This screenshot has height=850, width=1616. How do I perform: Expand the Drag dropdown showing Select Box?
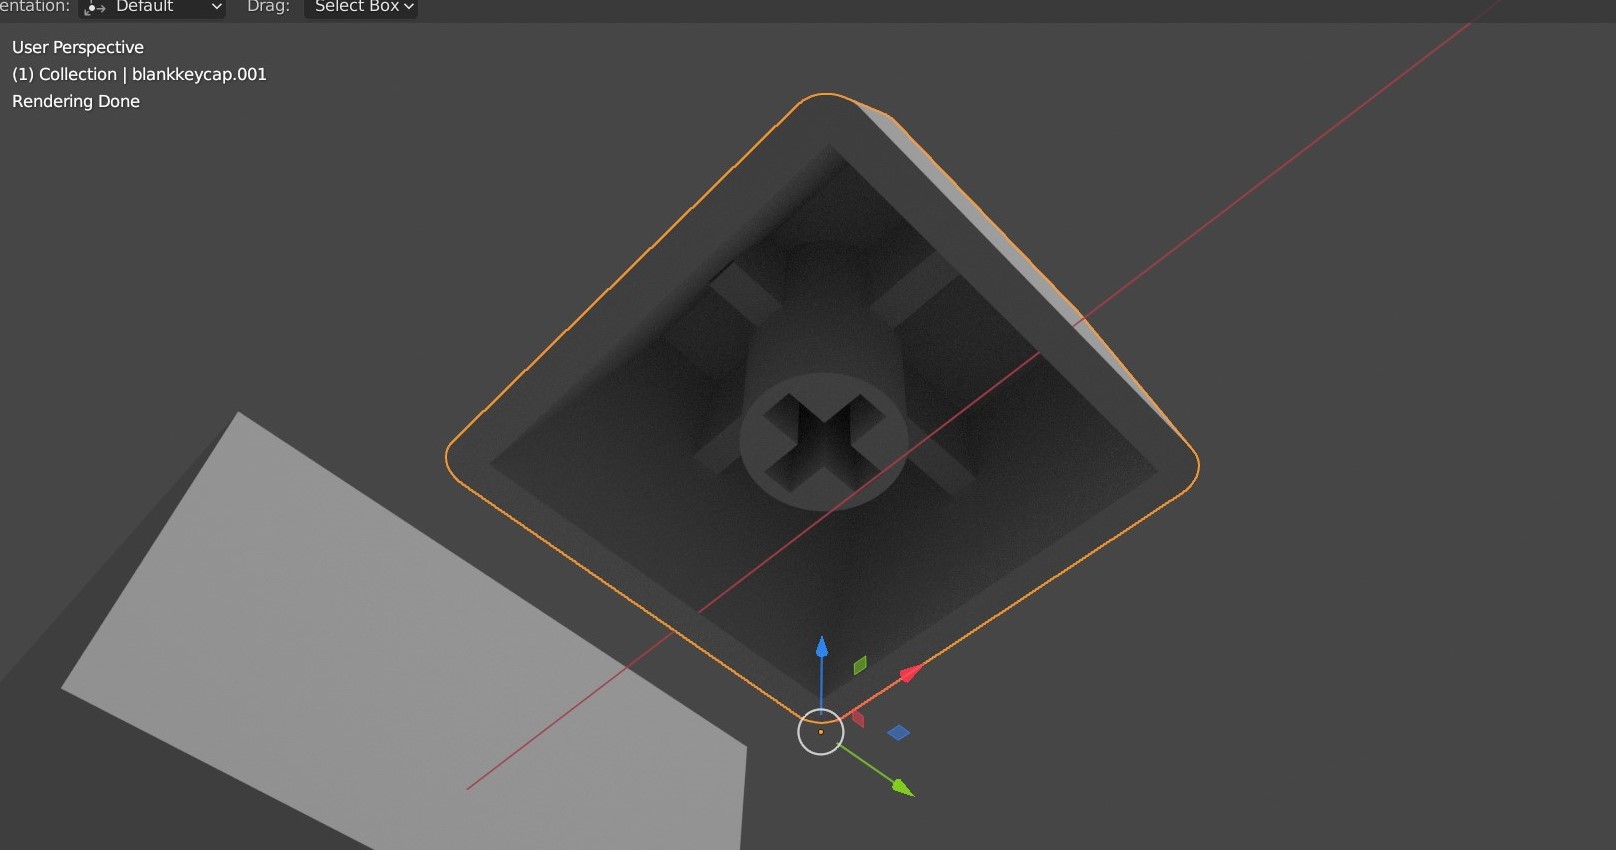tap(360, 7)
